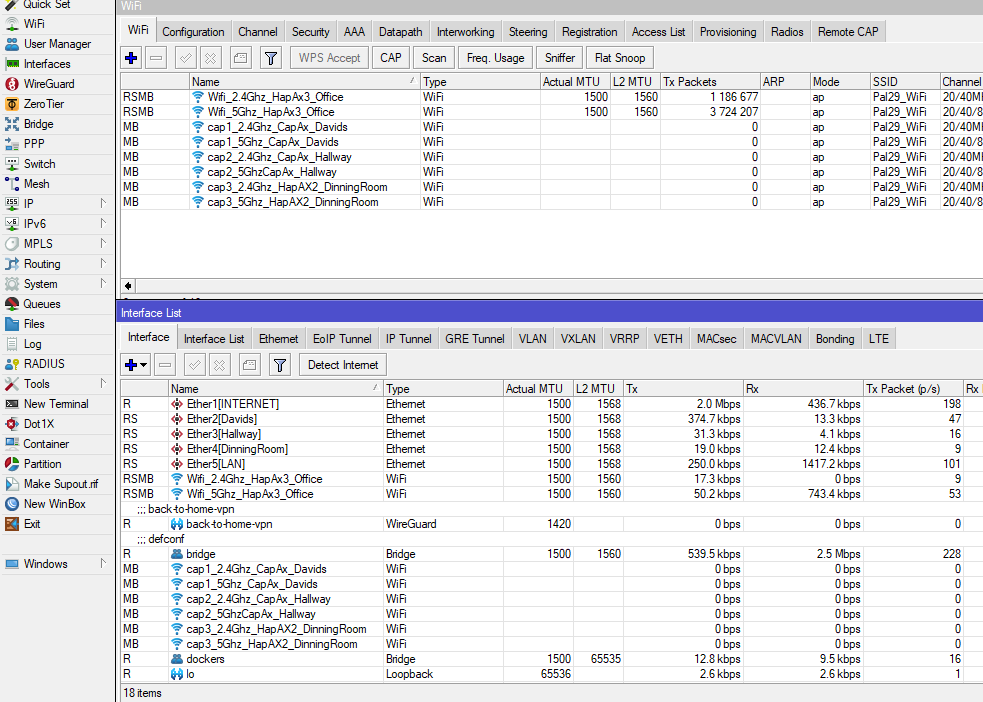Switch to the Security tab
This screenshot has width=983, height=702.
click(x=310, y=31)
